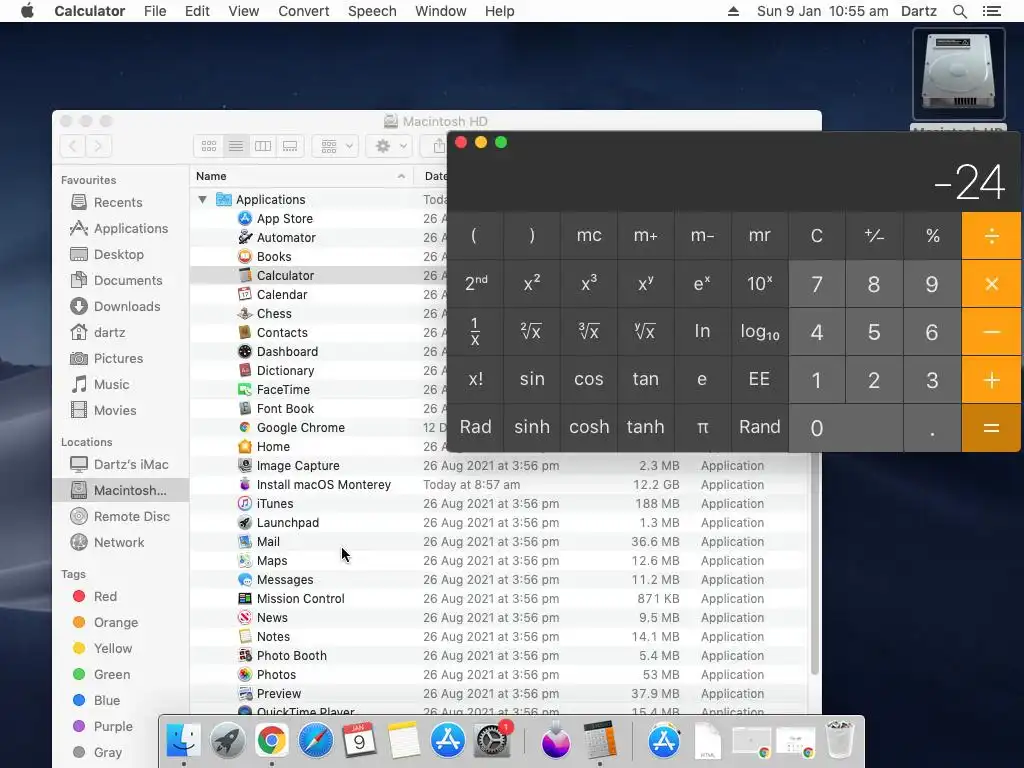
Task: Click the mc memory clear key
Action: pos(588,236)
